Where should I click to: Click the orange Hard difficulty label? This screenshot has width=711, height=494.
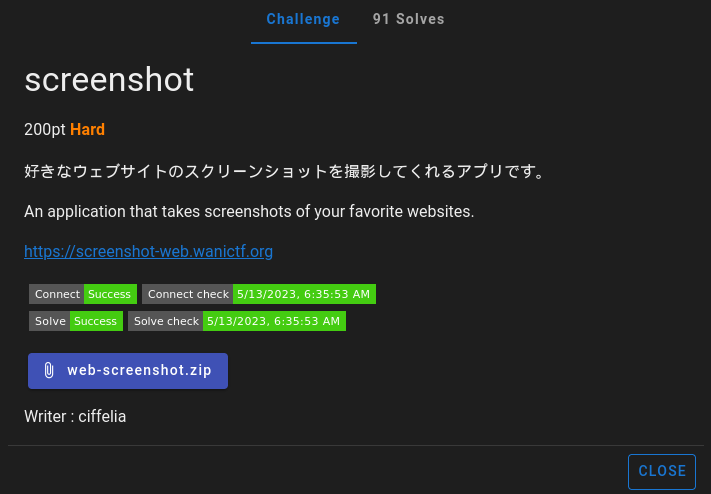pyautogui.click(x=88, y=130)
